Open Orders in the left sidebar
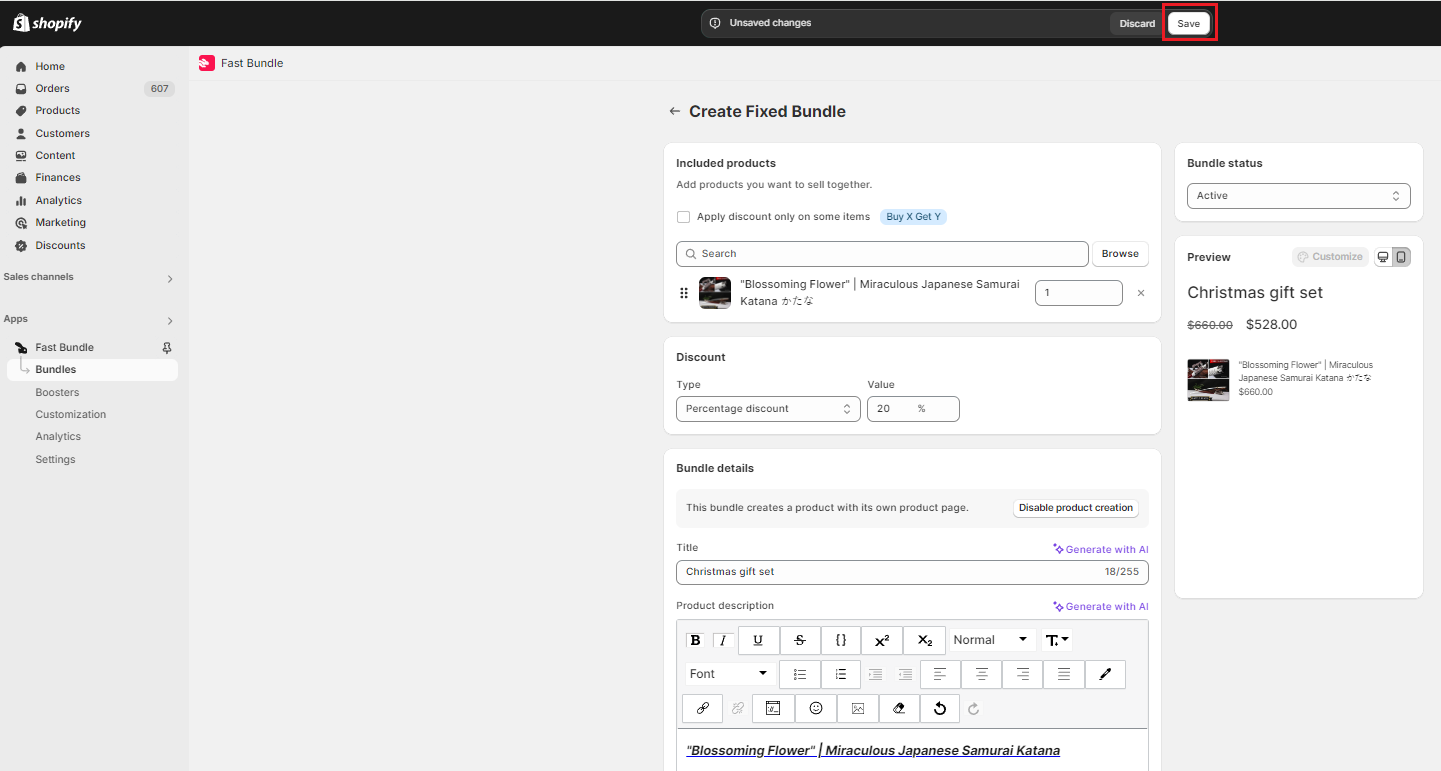The image size is (1441, 771). click(53, 89)
